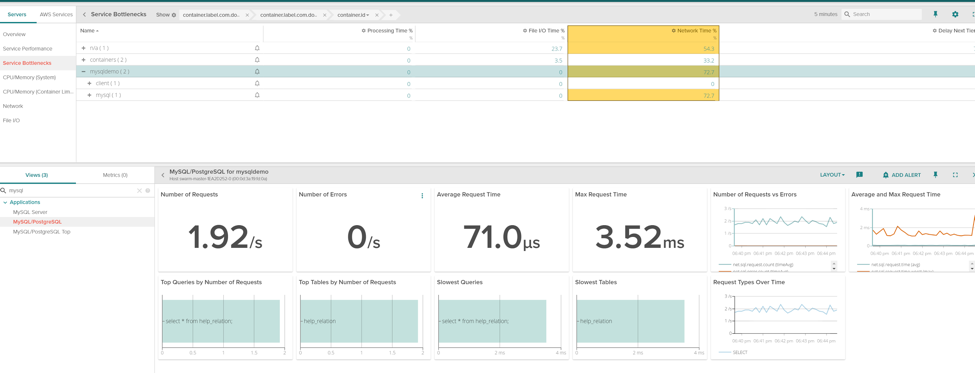Select the MySQL/PostgreSQL view
This screenshot has height=373, width=975.
37,221
